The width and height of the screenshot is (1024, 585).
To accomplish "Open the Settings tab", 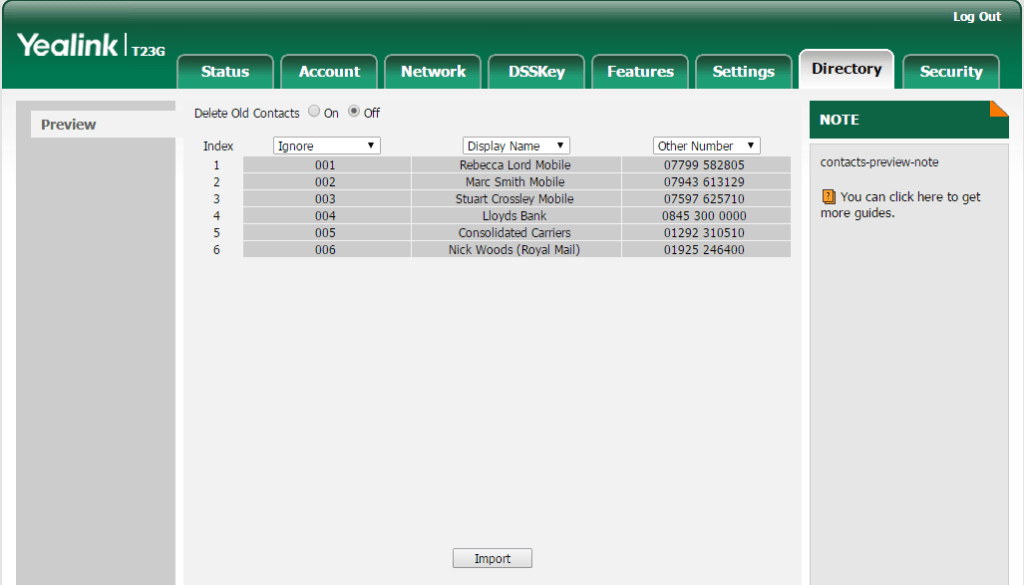I will 743,72.
